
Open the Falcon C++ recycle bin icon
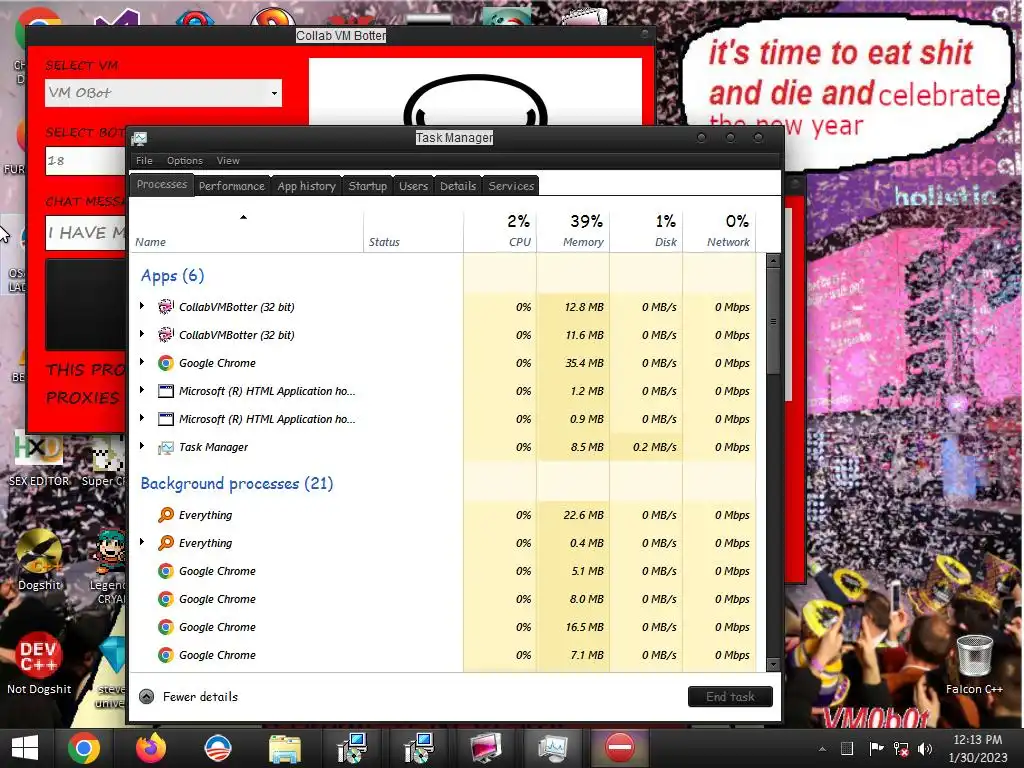pos(974,664)
